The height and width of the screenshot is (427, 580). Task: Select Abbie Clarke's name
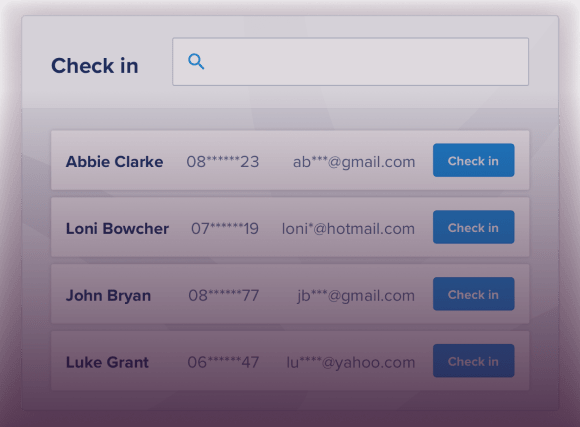114,162
